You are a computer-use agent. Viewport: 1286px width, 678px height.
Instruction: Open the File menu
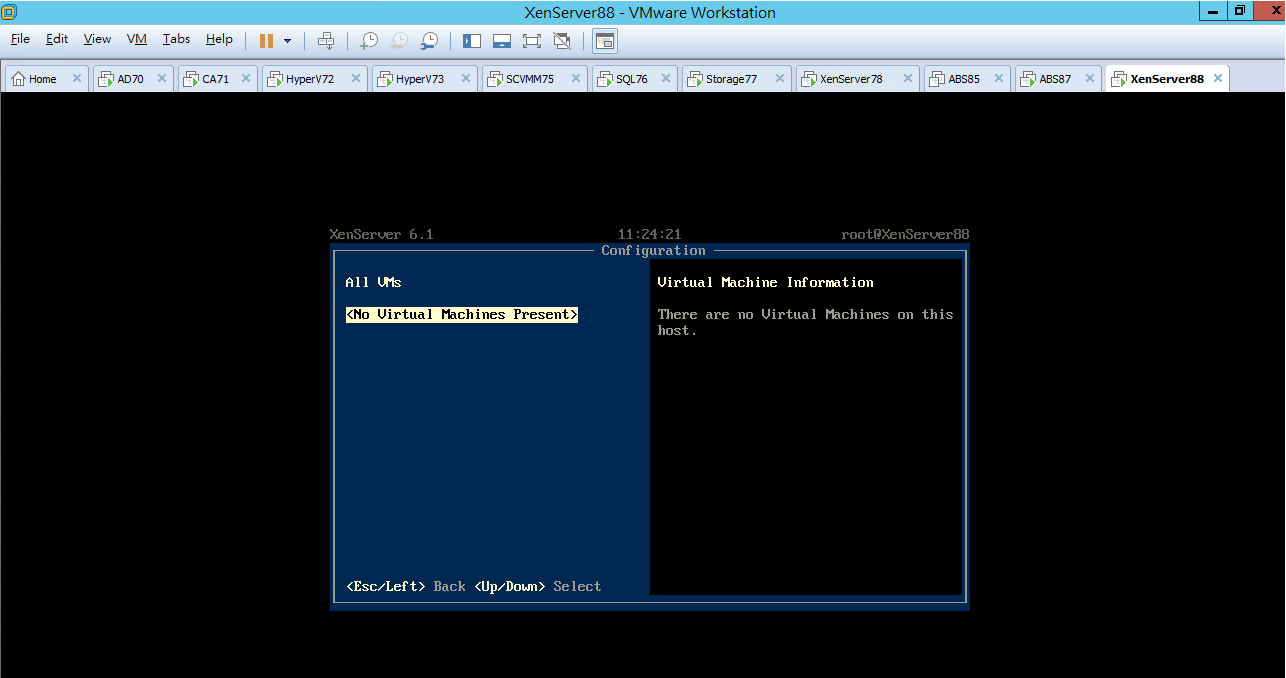pyautogui.click(x=20, y=39)
